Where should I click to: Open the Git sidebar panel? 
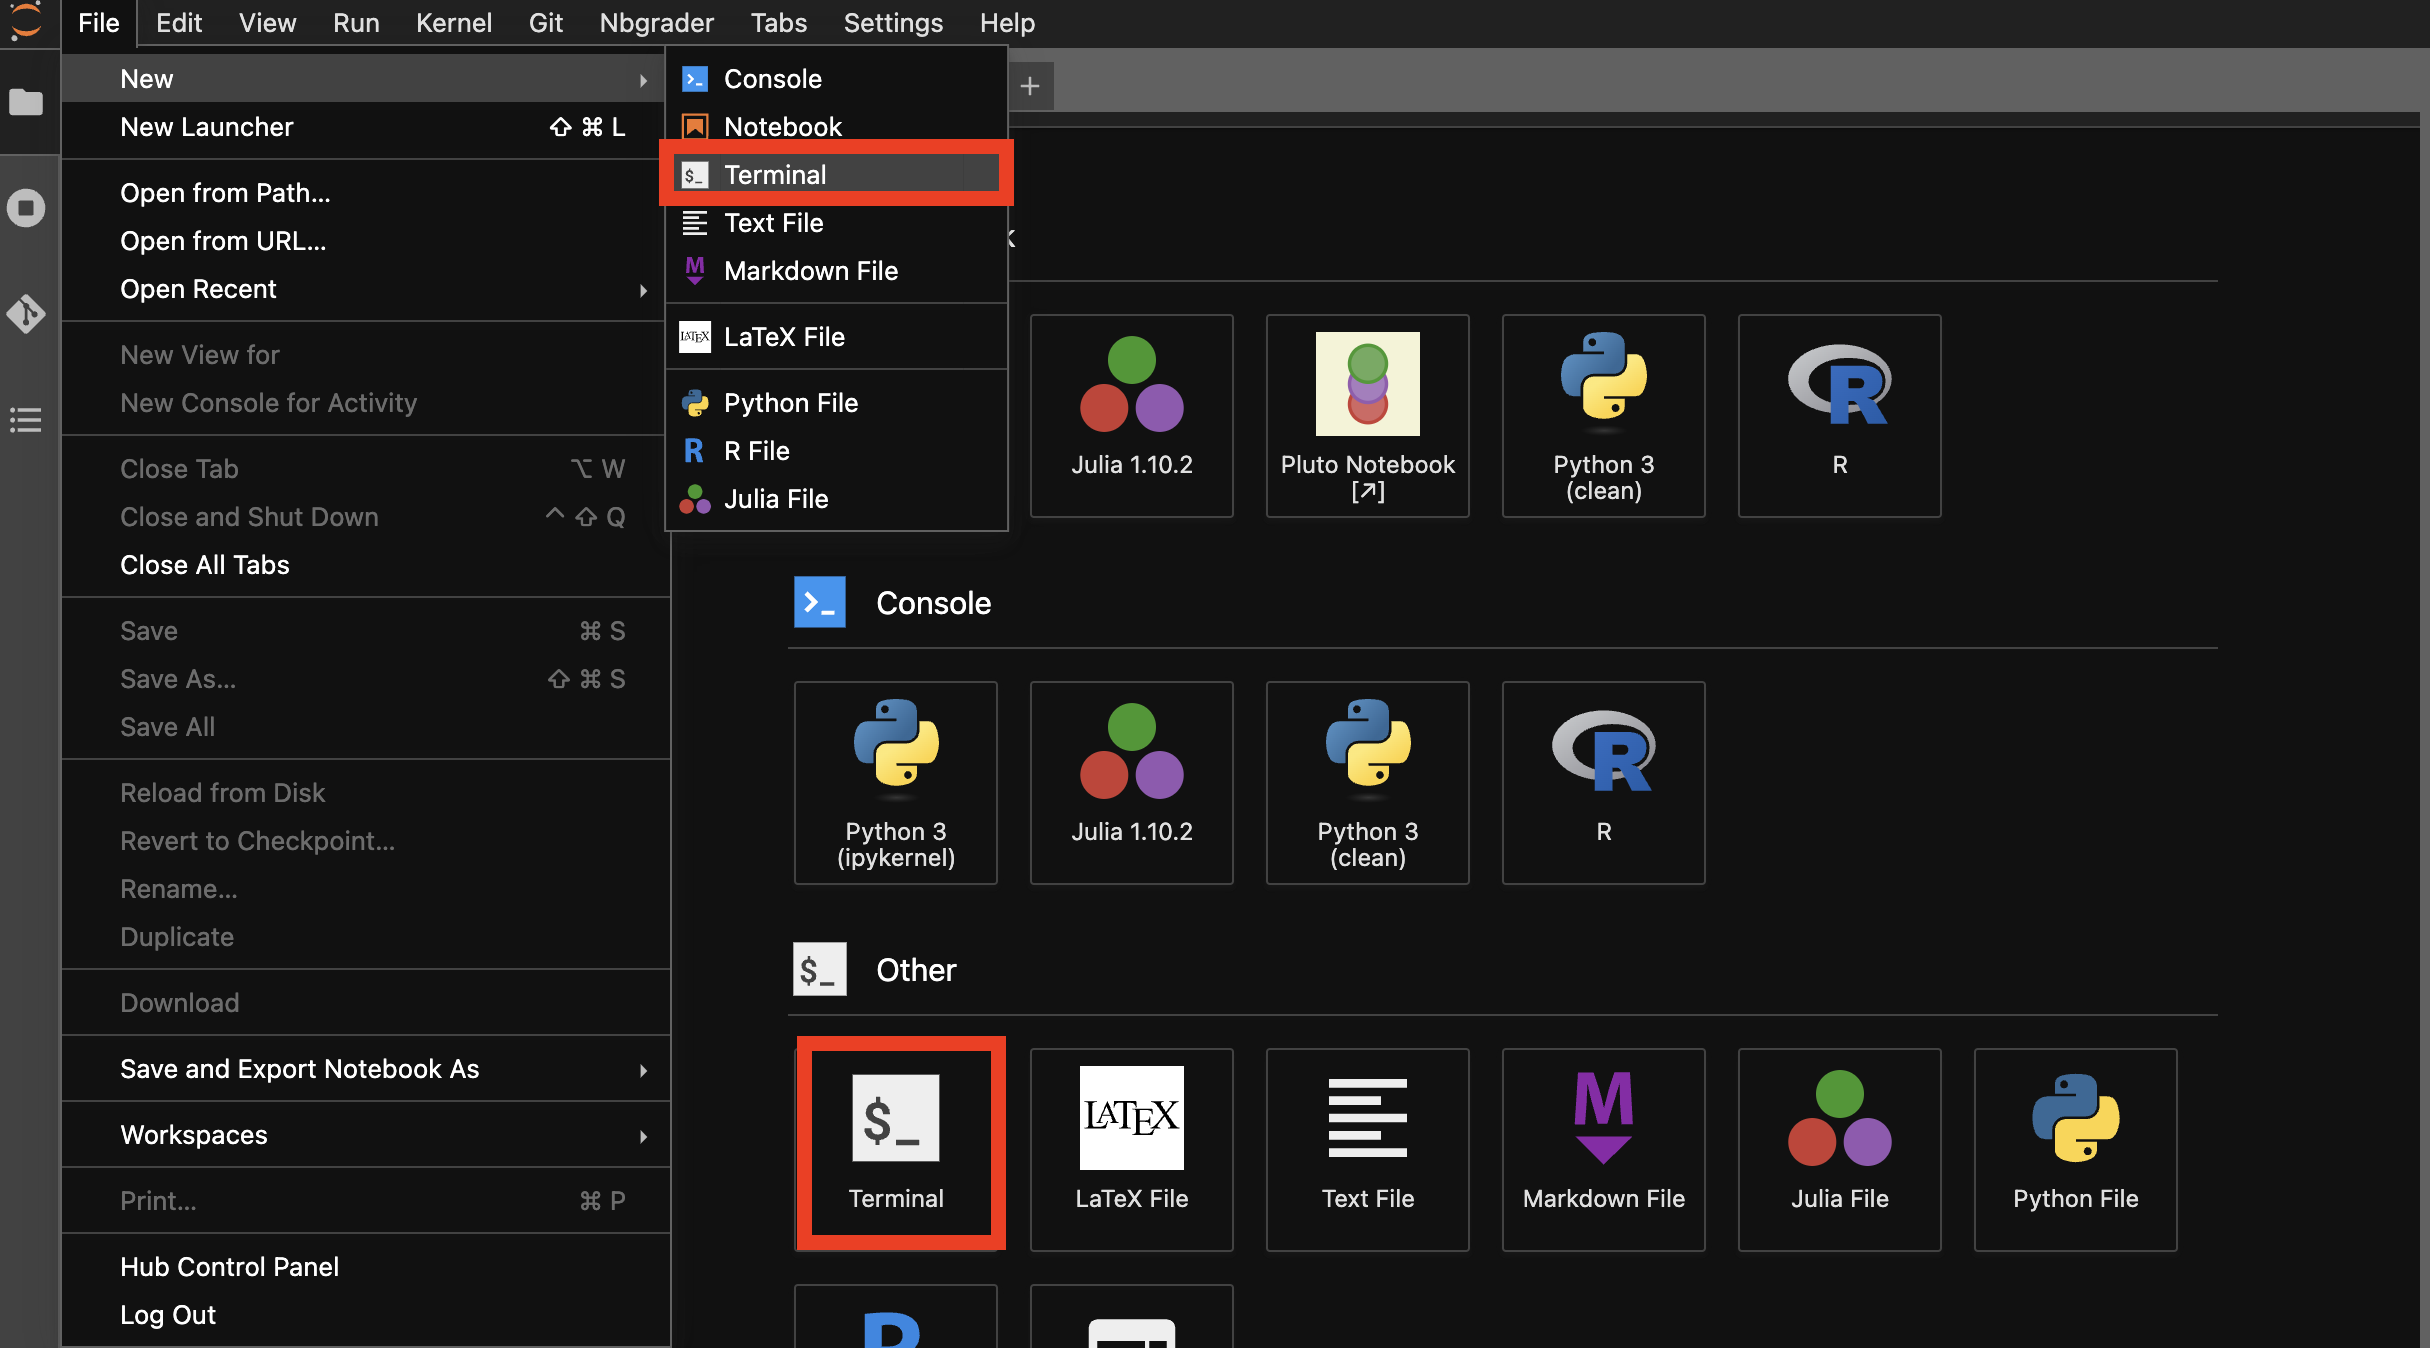(x=27, y=313)
